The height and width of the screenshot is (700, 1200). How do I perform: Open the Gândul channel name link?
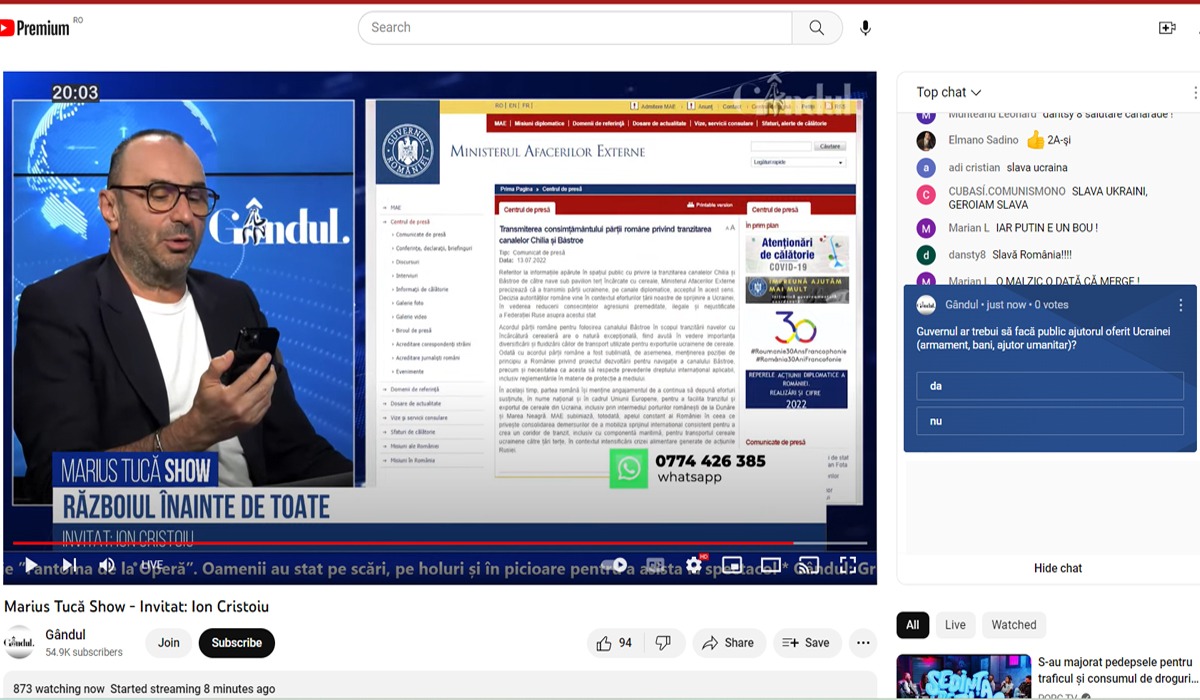pyautogui.click(x=66, y=635)
